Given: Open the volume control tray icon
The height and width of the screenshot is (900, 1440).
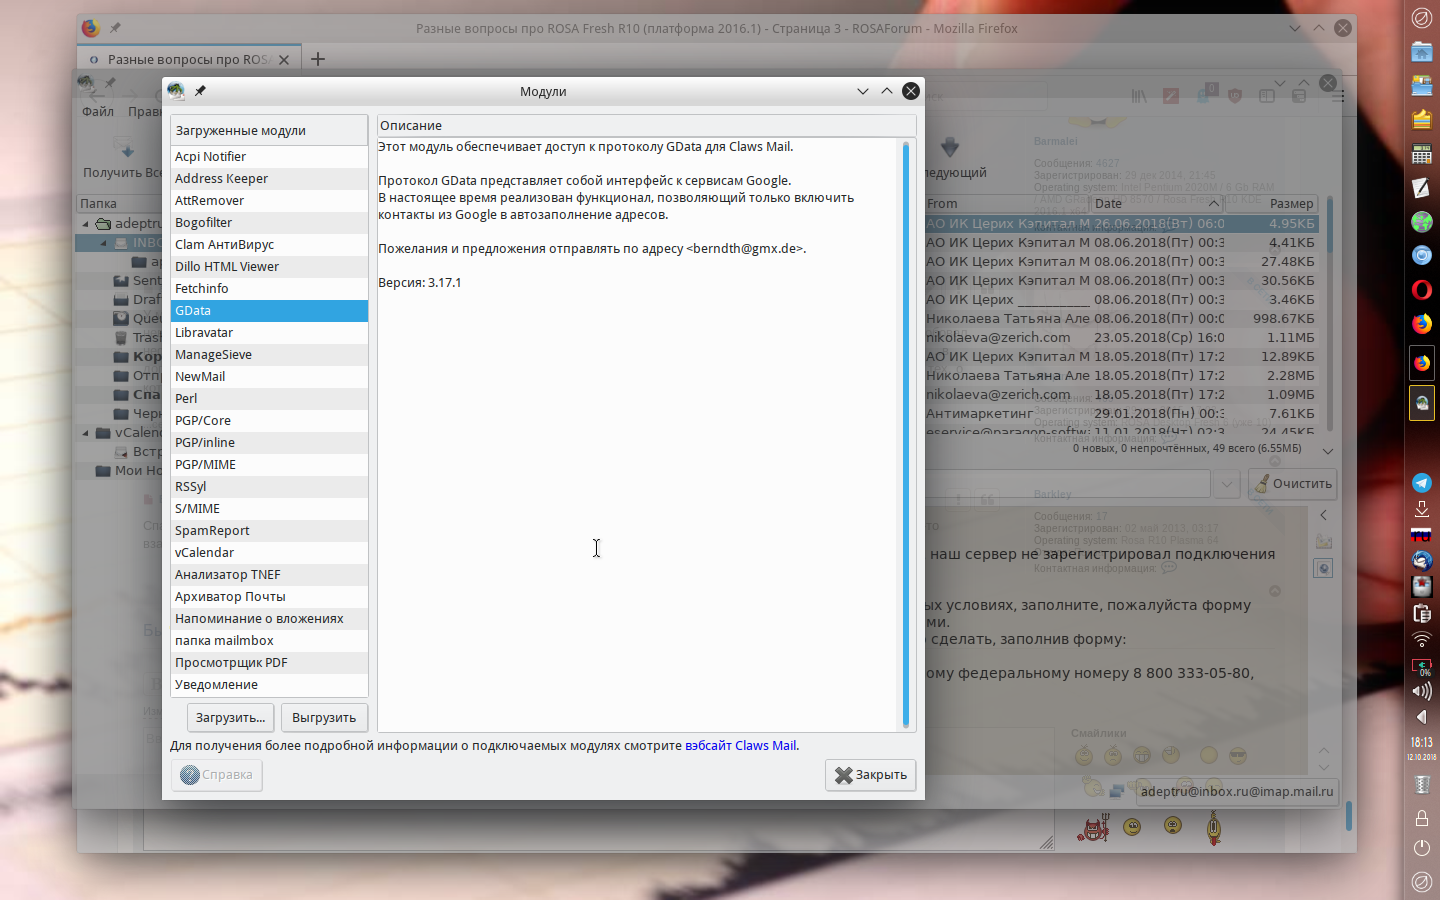Looking at the screenshot, I should (x=1421, y=691).
